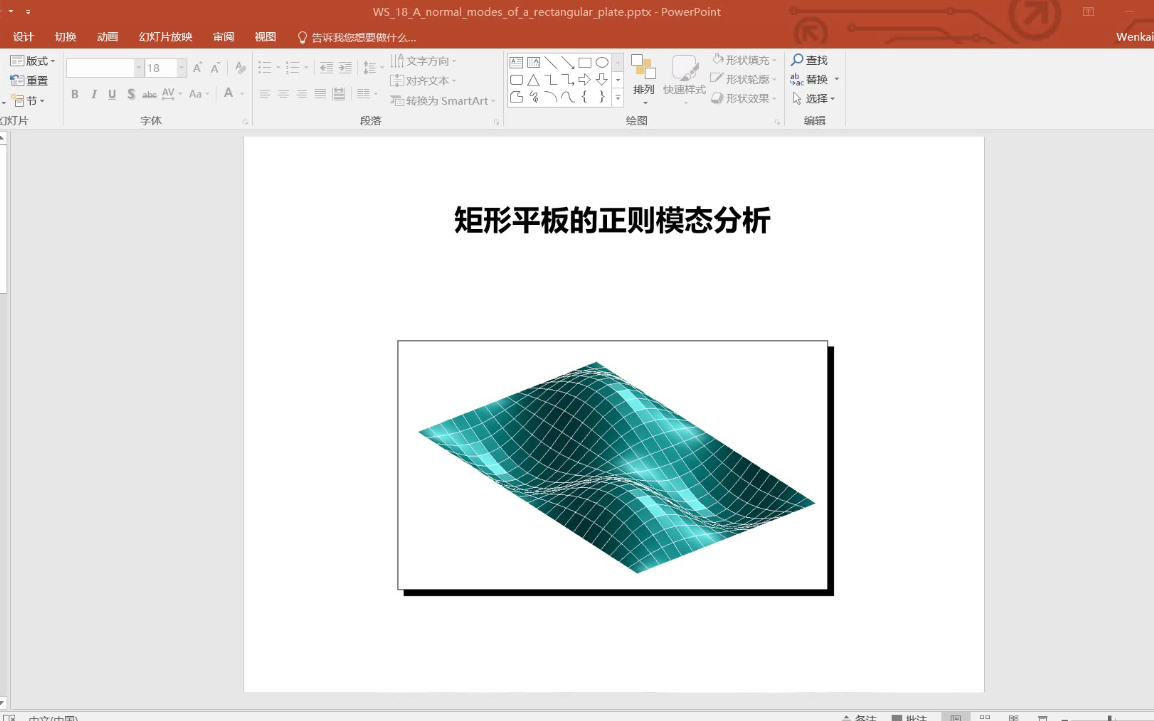
Task: Toggle underline formatting
Action: click(110, 93)
